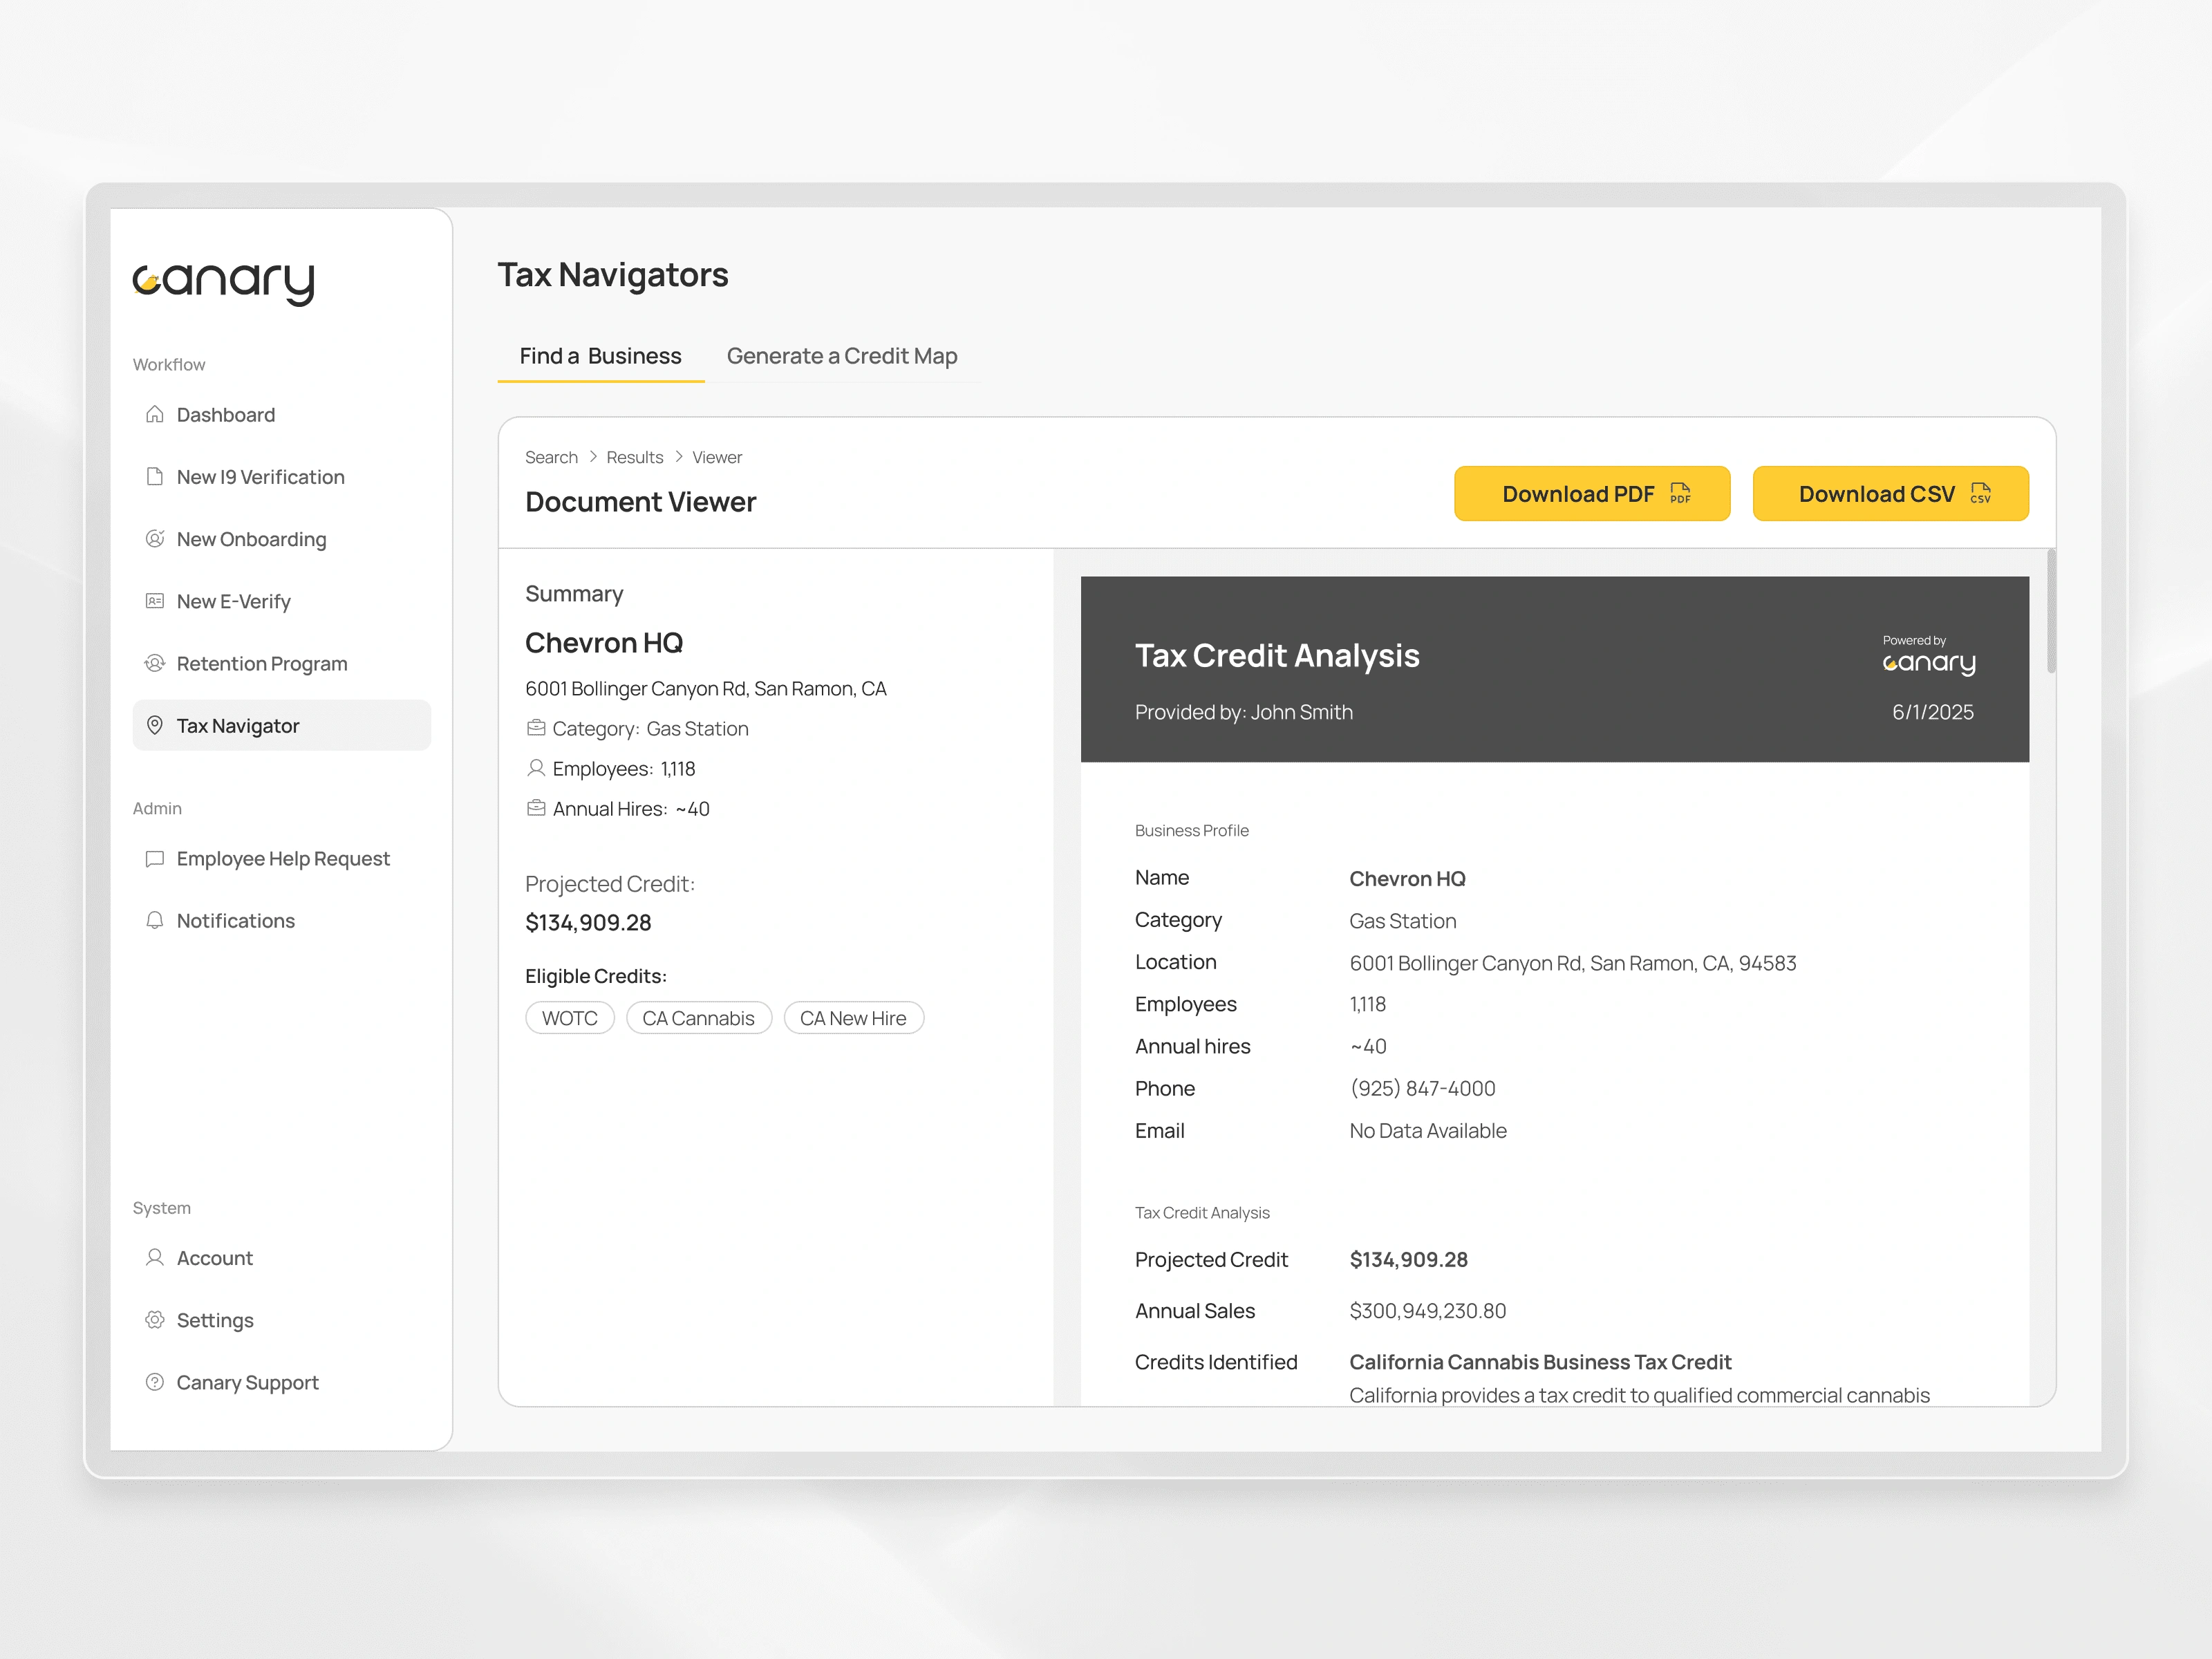
Task: Open the Account page
Action: 214,1258
